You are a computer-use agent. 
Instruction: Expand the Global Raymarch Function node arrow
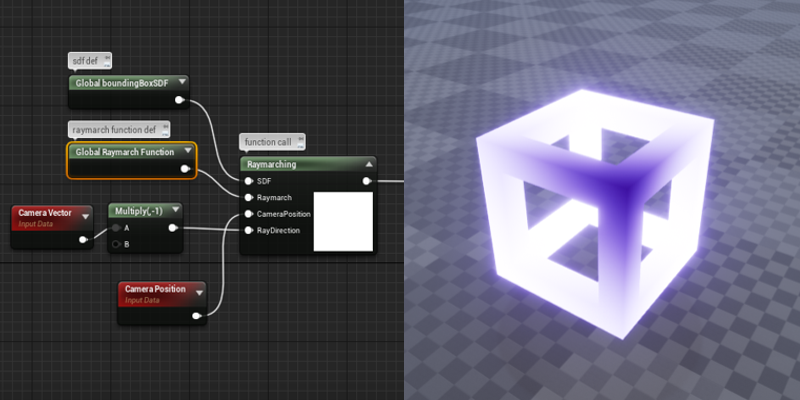[187, 151]
